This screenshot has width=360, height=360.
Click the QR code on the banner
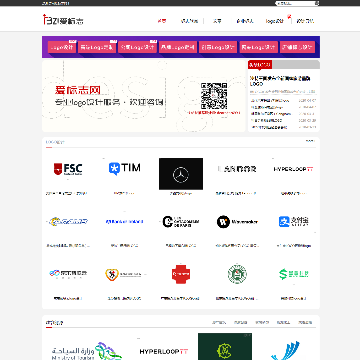pyautogui.click(x=214, y=96)
